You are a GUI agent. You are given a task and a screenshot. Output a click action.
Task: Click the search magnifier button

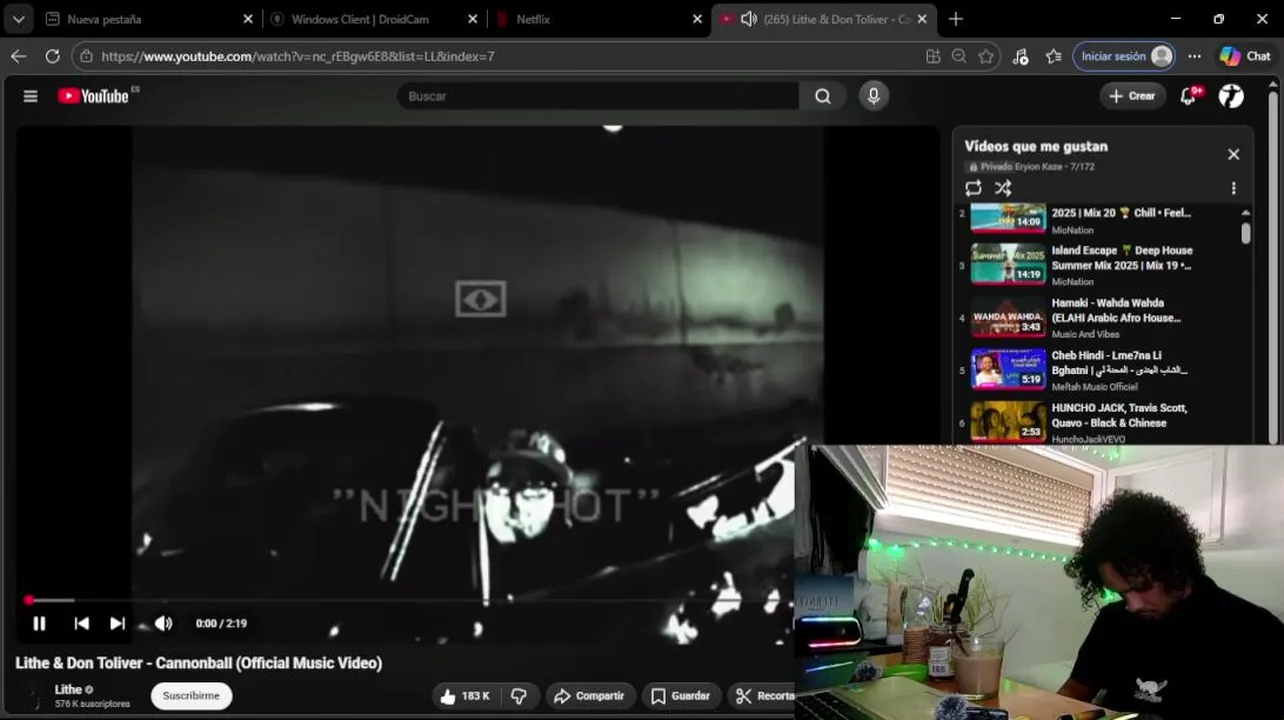click(822, 96)
